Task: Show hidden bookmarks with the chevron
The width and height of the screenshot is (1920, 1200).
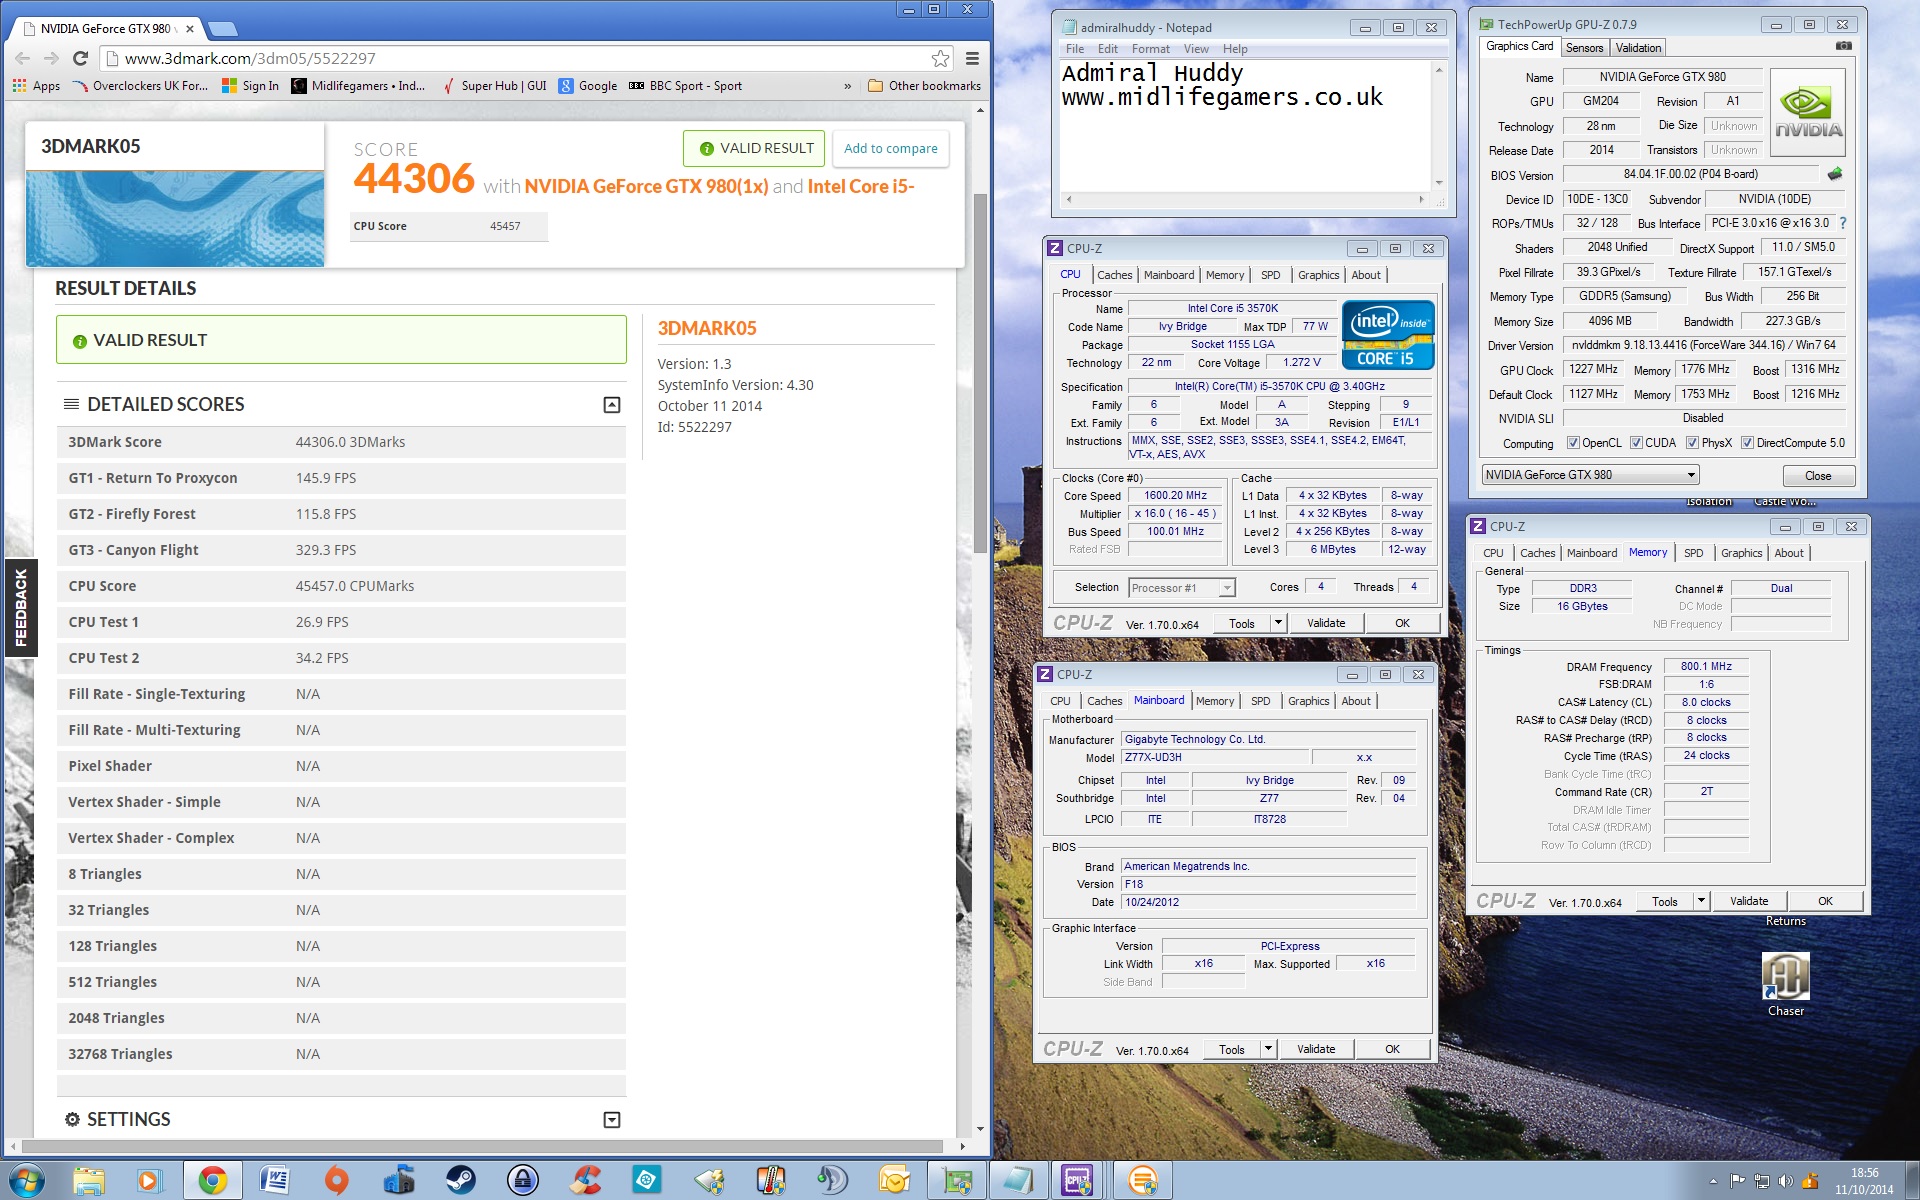Action: pos(847,86)
